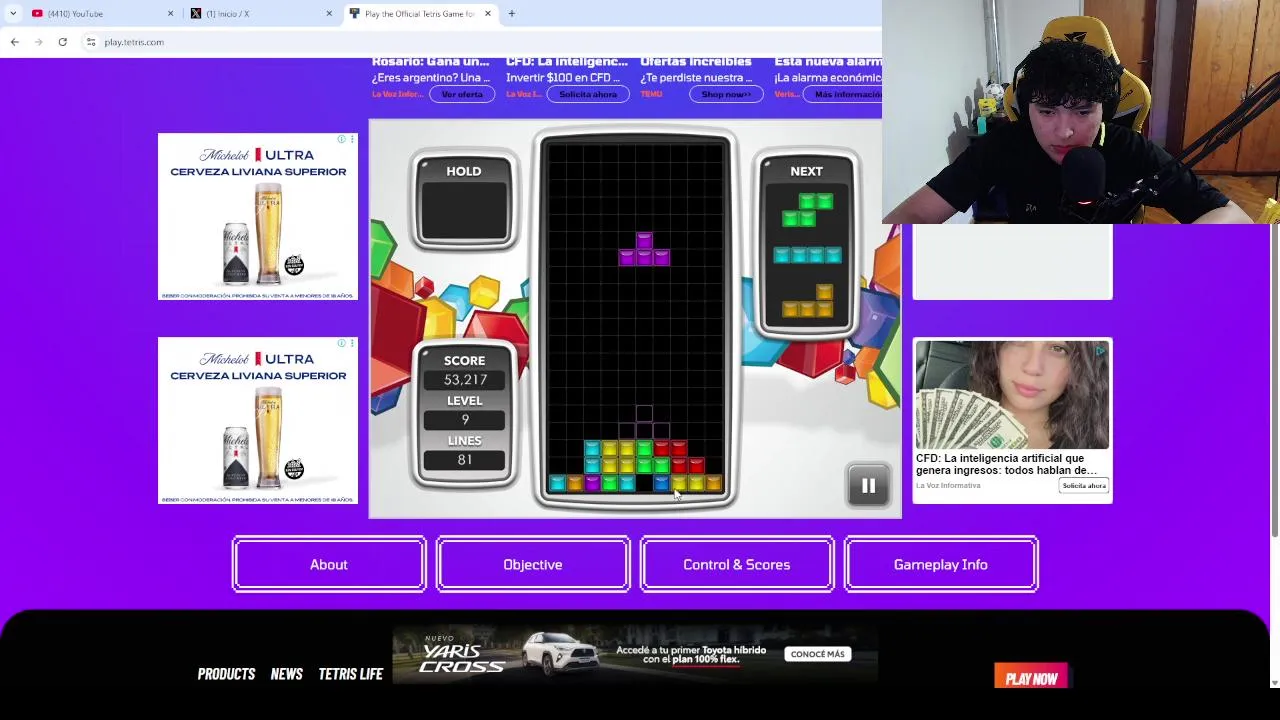Open the tab search dropdown arrow
The image size is (1280, 720).
pos(13,13)
